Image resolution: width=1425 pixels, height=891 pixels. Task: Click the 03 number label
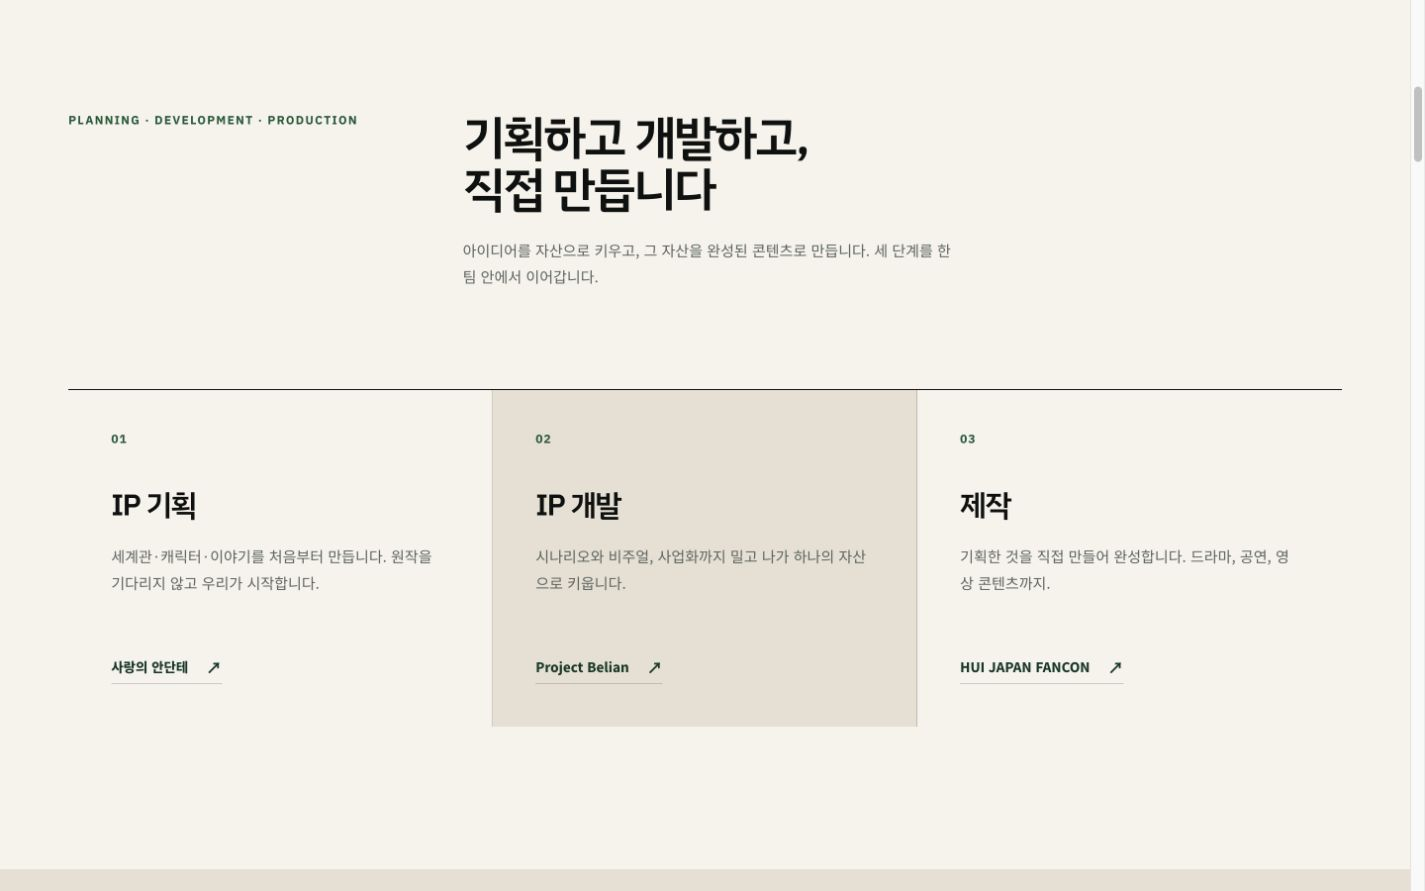pyautogui.click(x=968, y=439)
